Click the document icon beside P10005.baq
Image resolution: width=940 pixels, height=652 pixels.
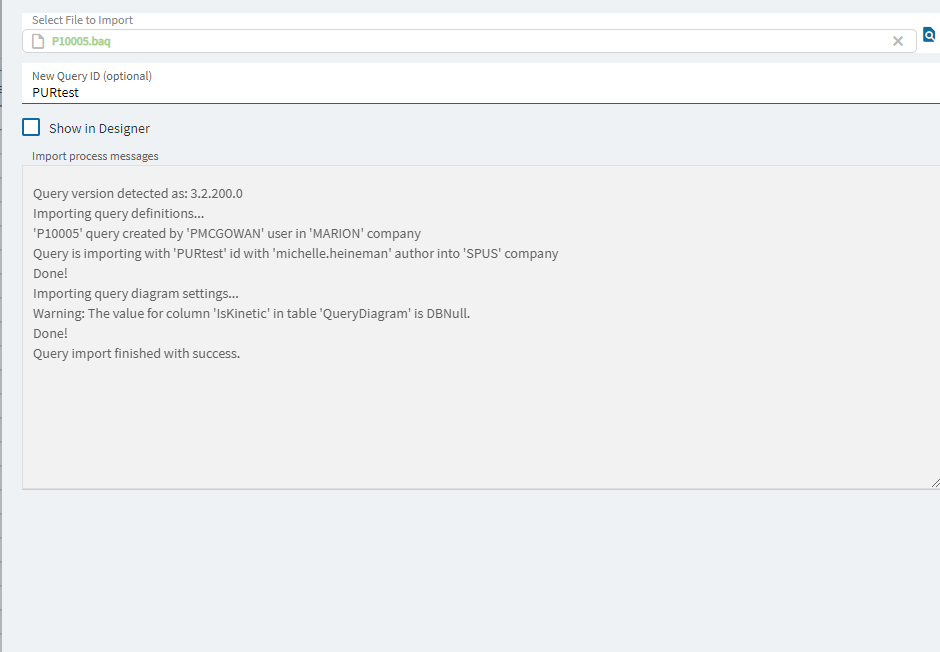(x=38, y=41)
